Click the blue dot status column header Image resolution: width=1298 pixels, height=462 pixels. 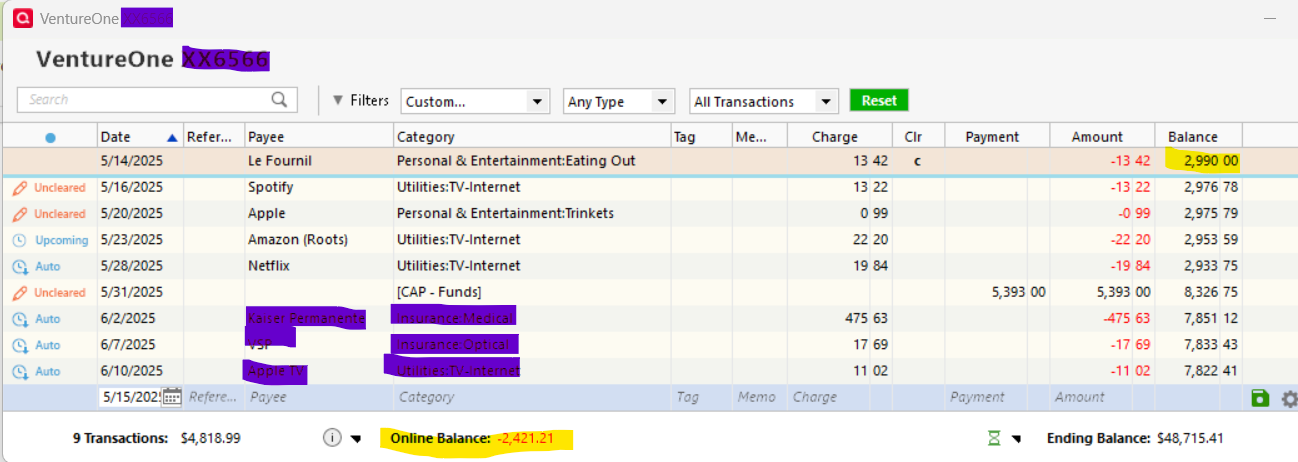[x=50, y=137]
